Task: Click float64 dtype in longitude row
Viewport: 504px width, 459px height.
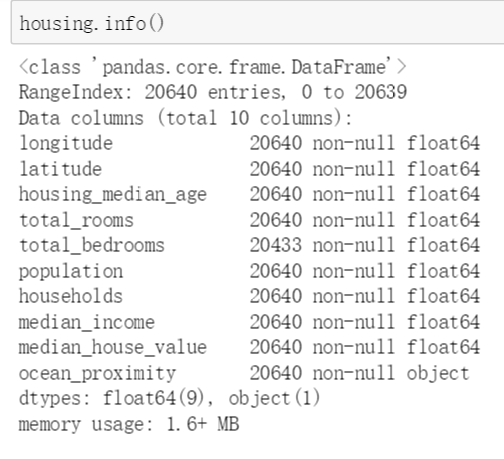Action: point(443,143)
